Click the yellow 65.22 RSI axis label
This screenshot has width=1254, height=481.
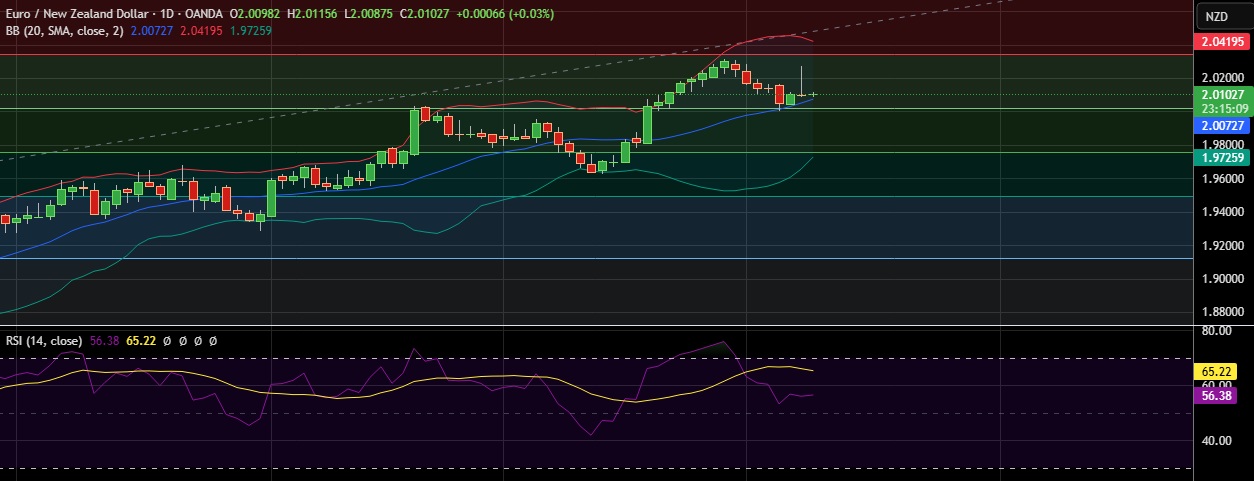tap(1215, 371)
